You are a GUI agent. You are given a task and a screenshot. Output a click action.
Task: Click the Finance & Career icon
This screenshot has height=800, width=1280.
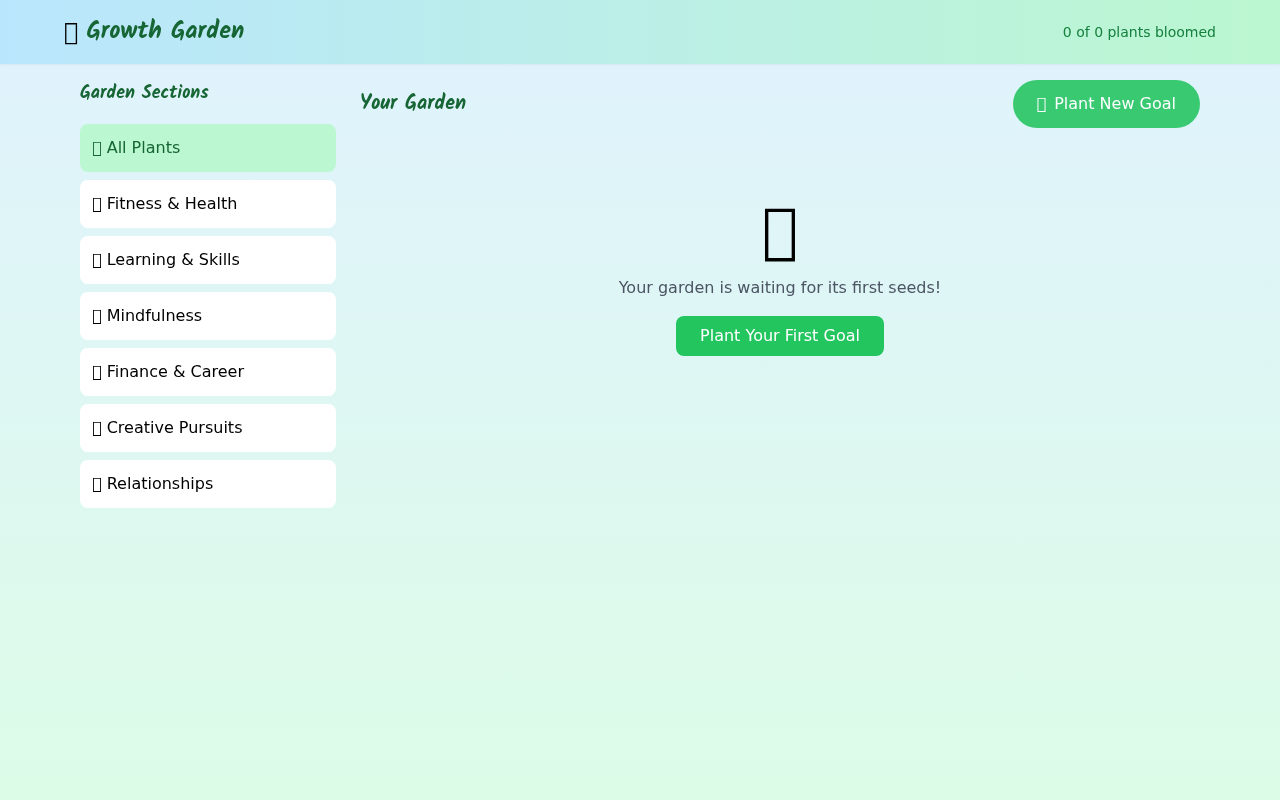[x=97, y=371]
